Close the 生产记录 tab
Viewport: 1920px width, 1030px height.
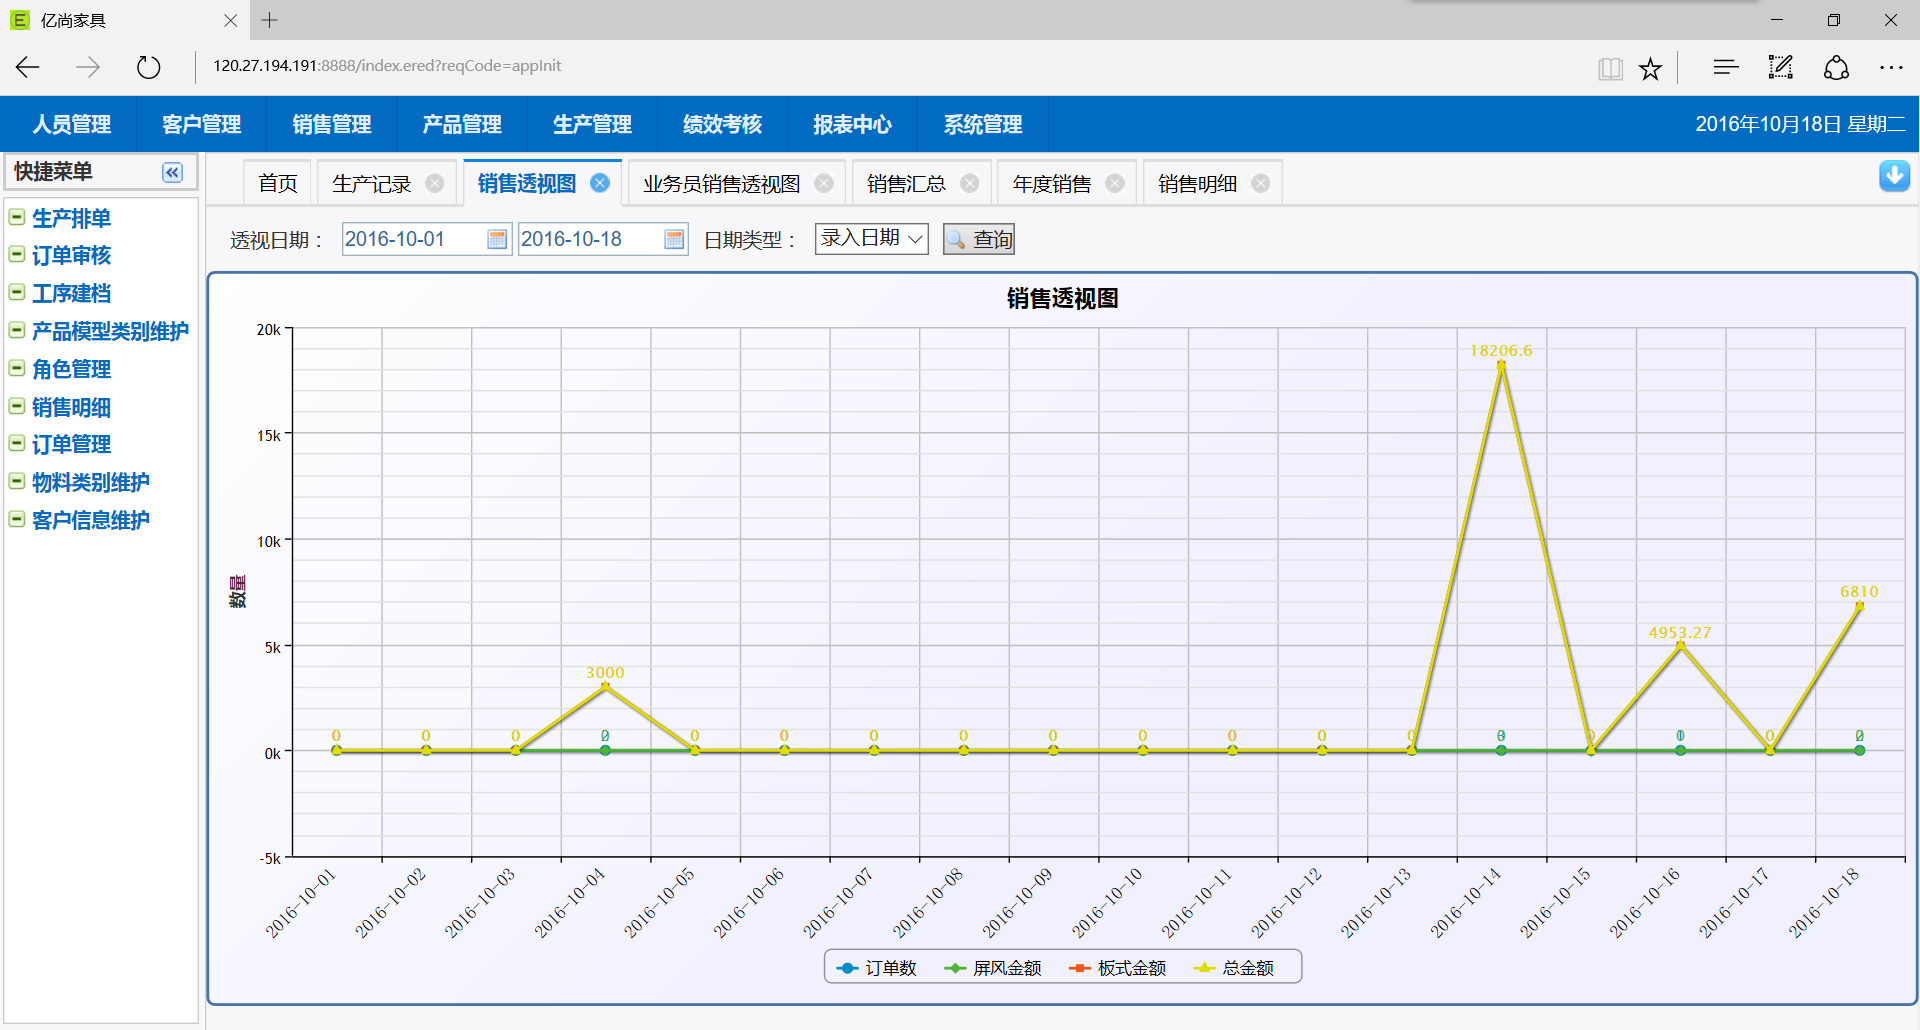pyautogui.click(x=435, y=184)
